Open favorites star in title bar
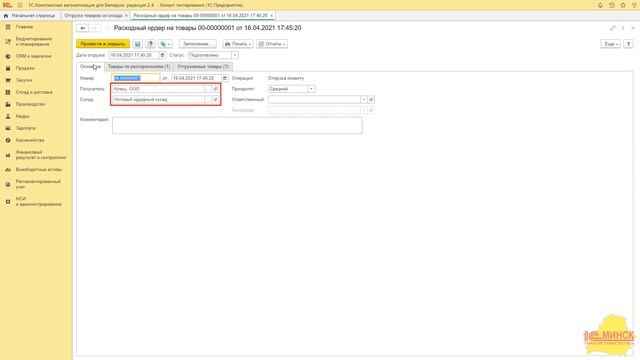 click(623, 5)
